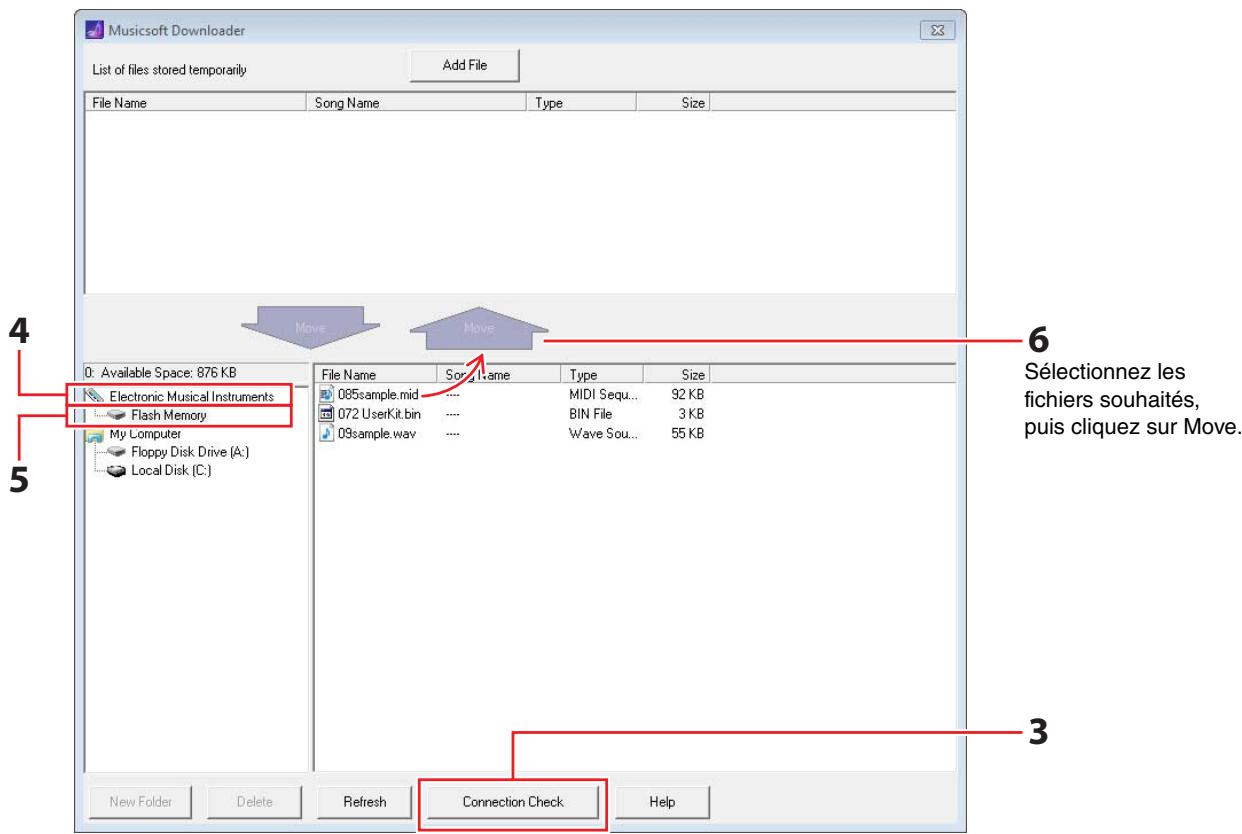Sort temporary list by Size header
Screen dimensions: 1242x834
(673, 102)
